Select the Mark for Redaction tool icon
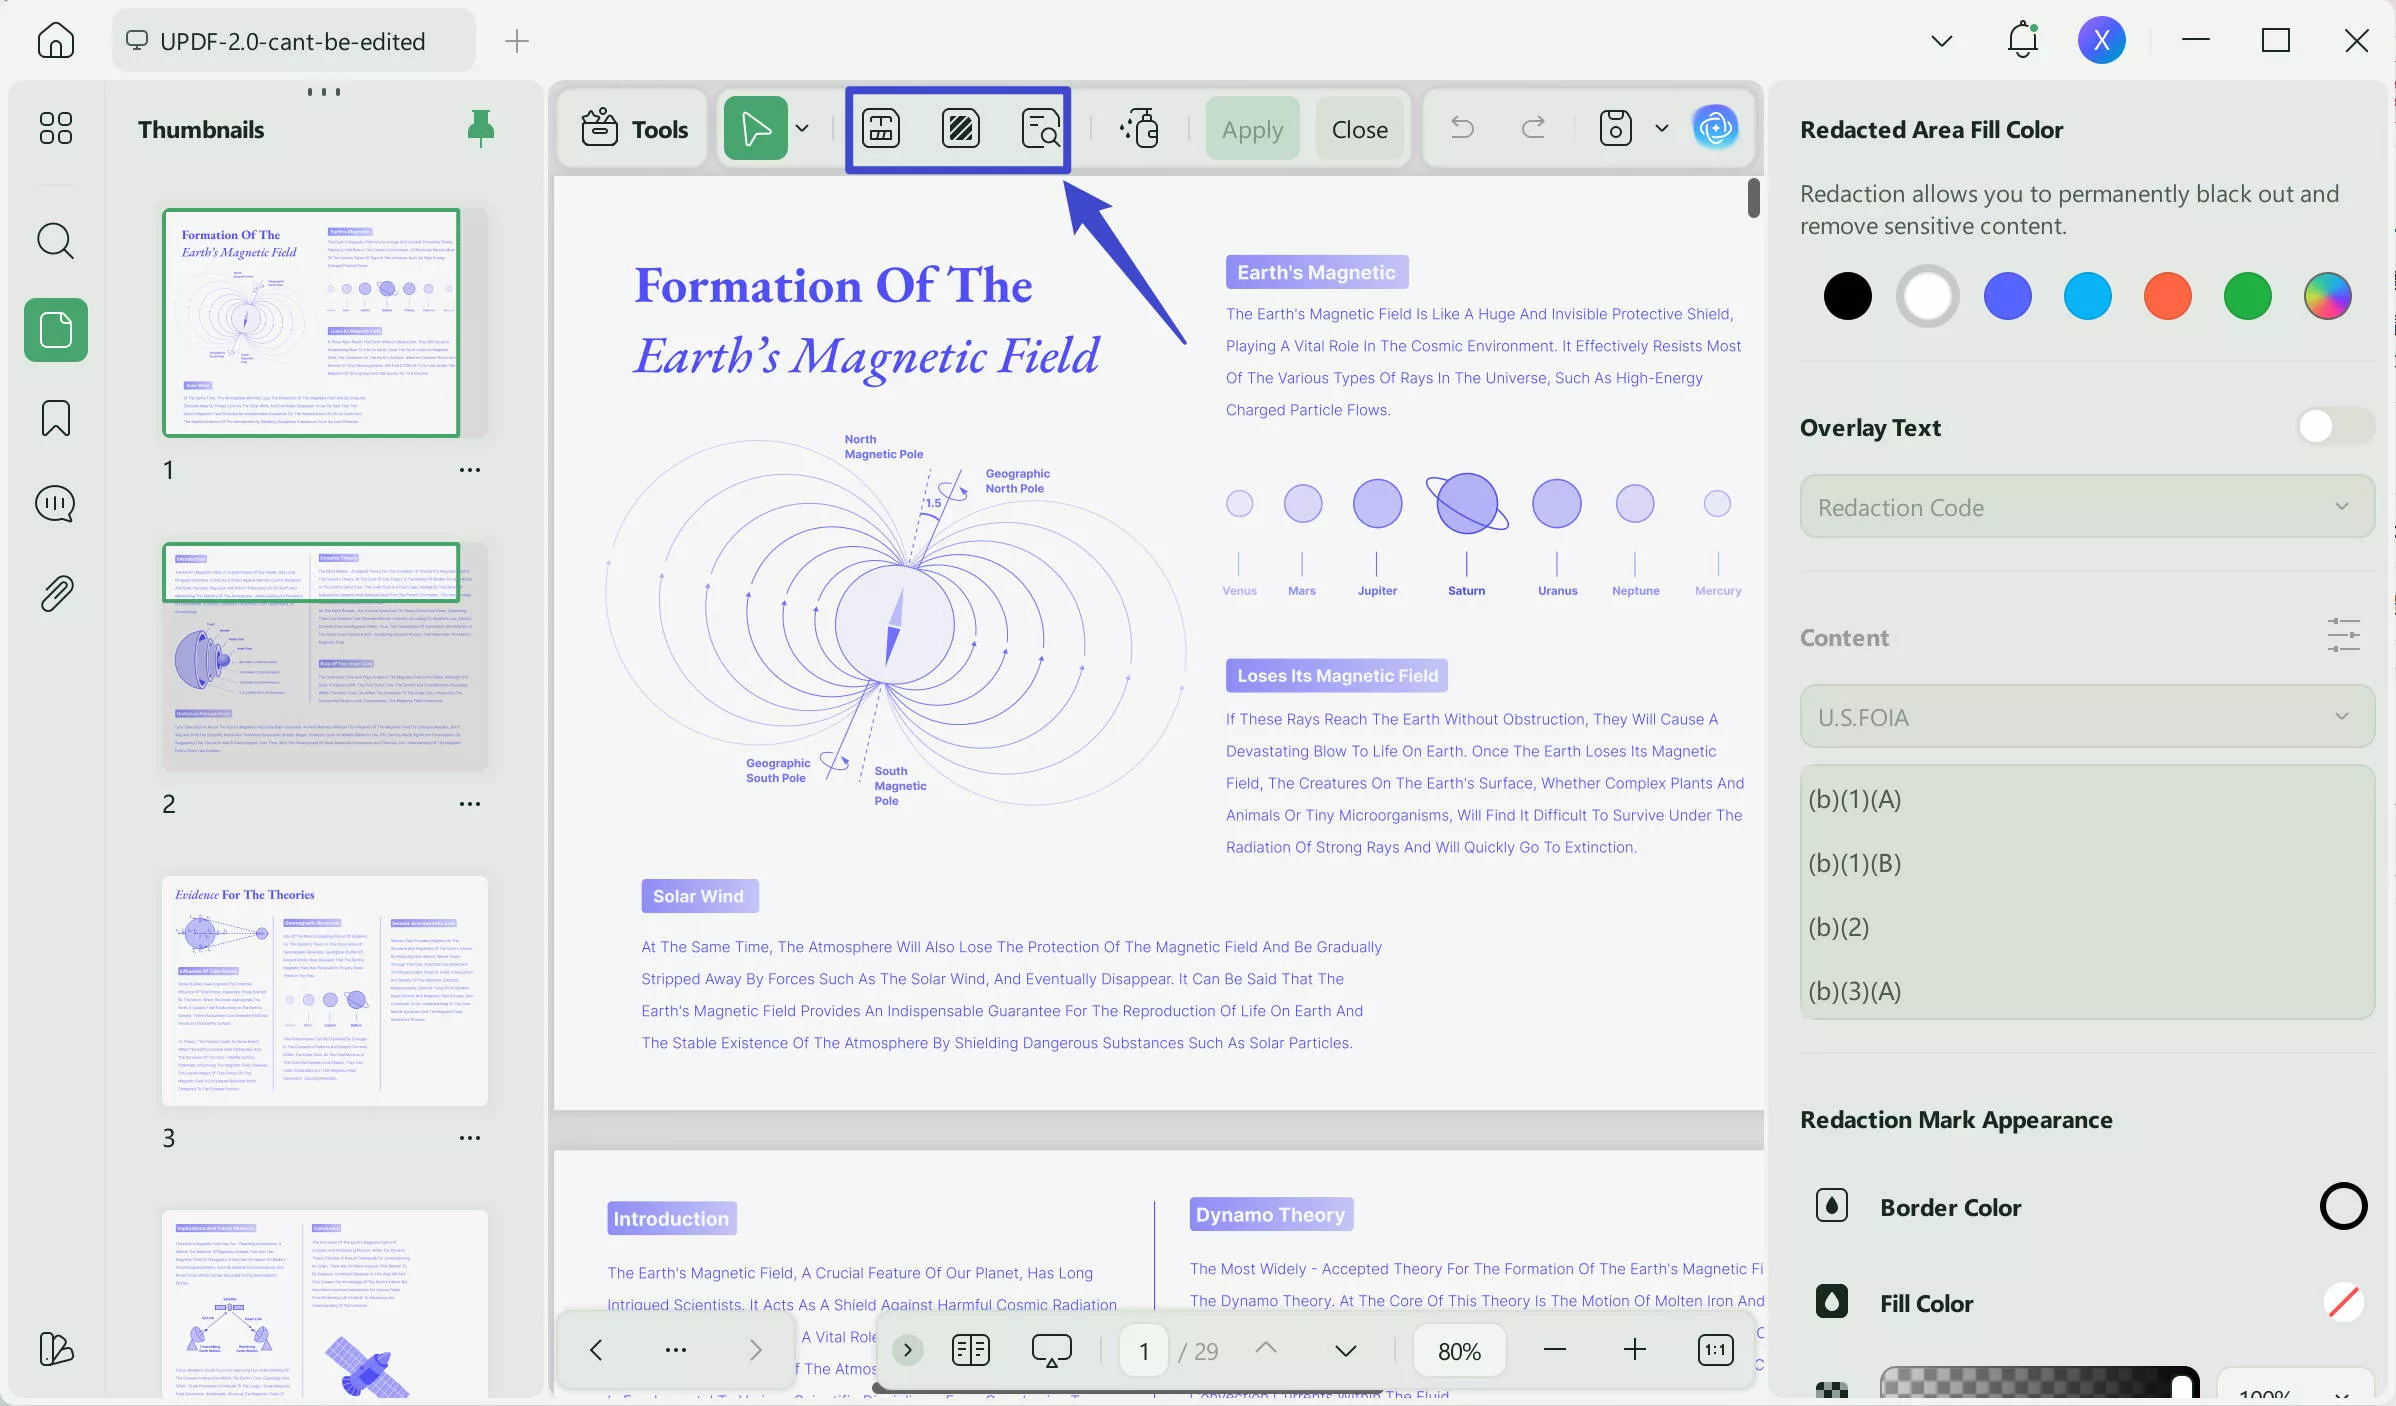 (x=881, y=129)
